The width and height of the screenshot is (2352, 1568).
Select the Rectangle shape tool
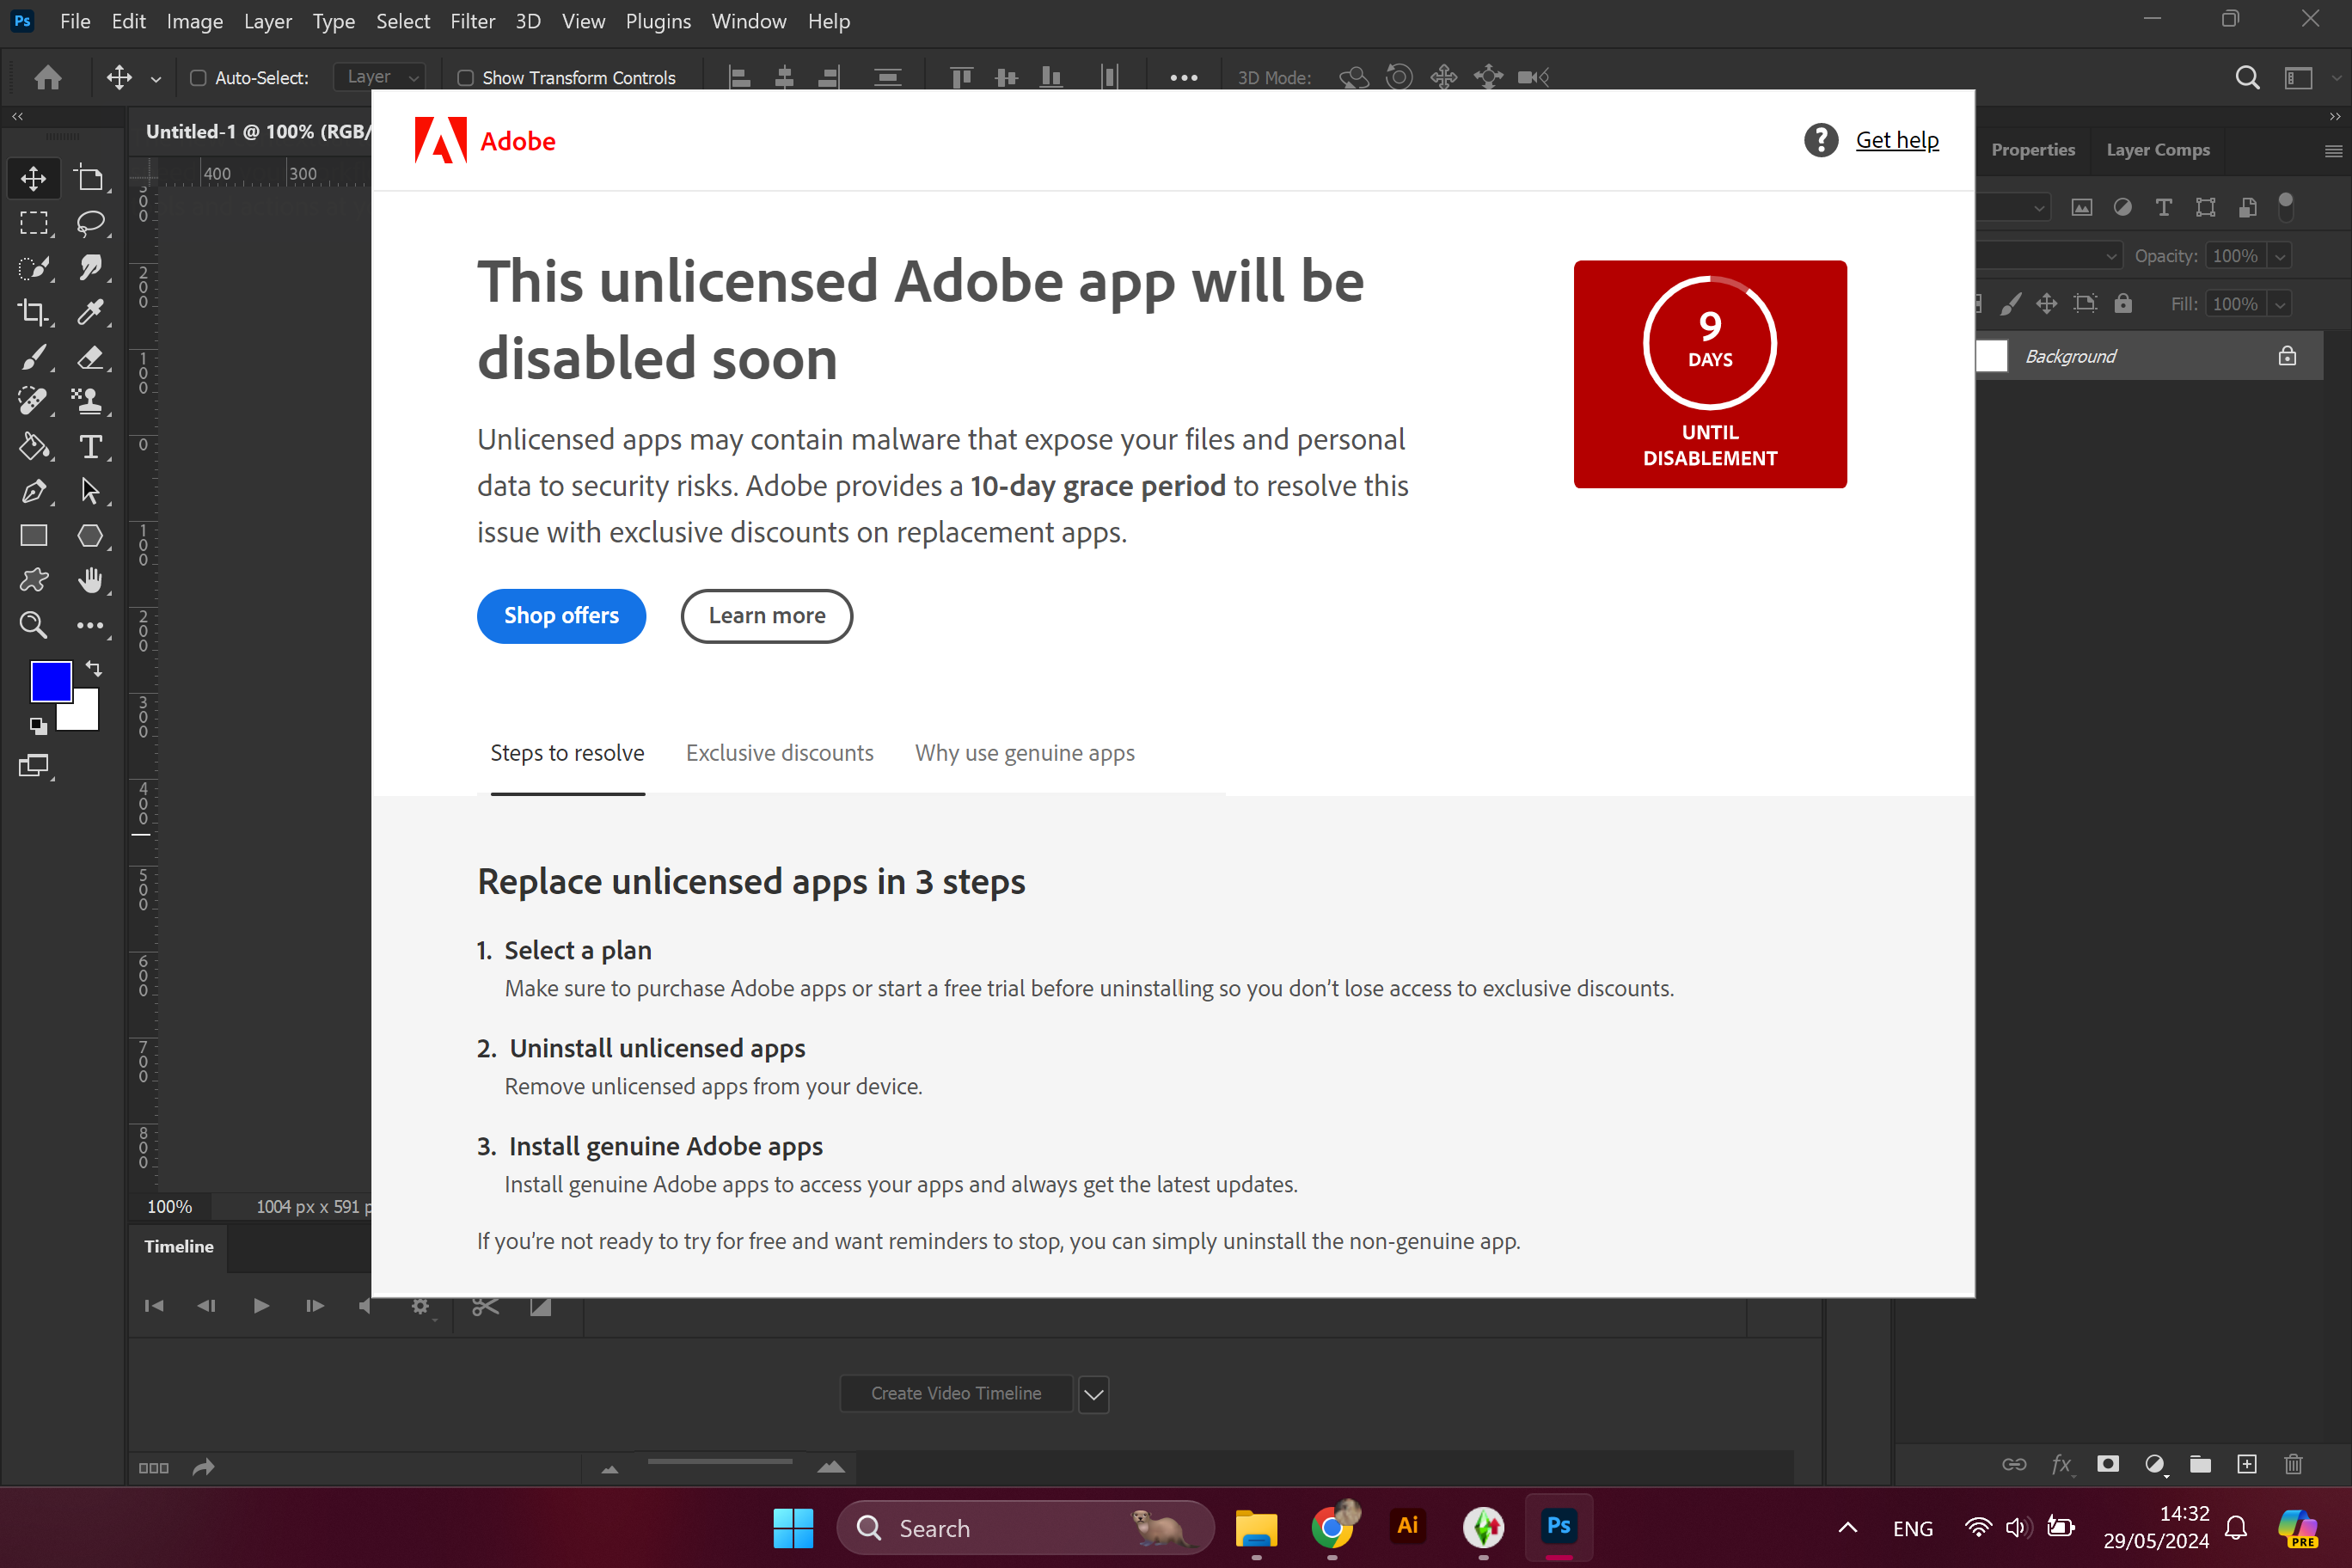[34, 536]
